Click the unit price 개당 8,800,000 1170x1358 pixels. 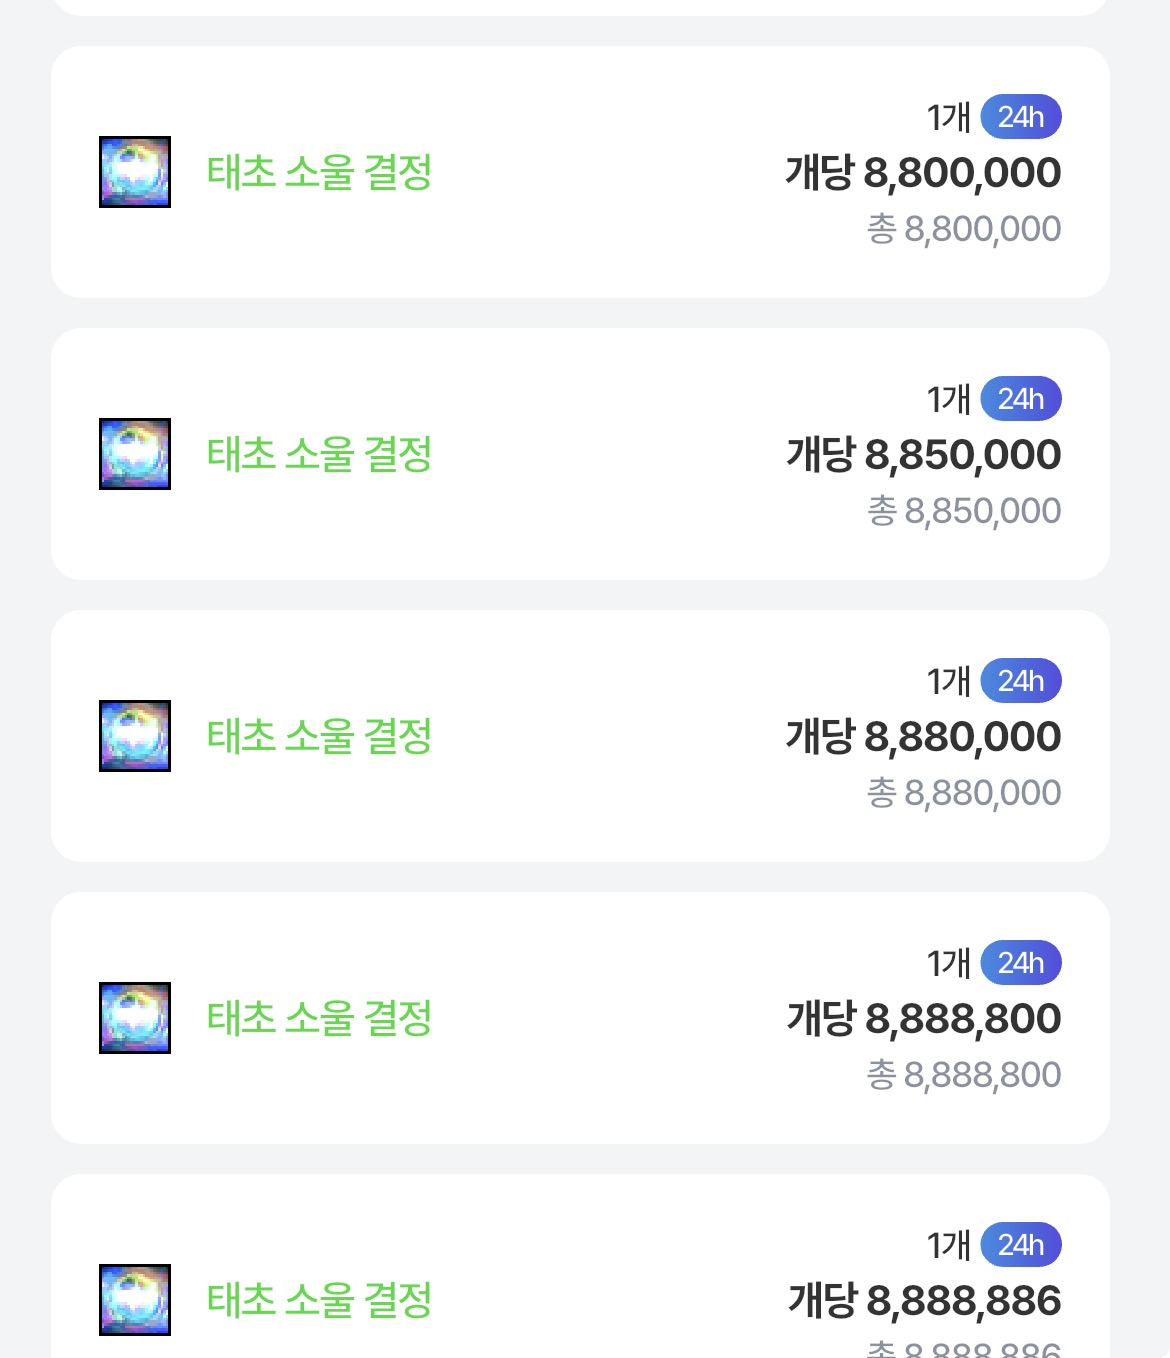pyautogui.click(x=923, y=173)
